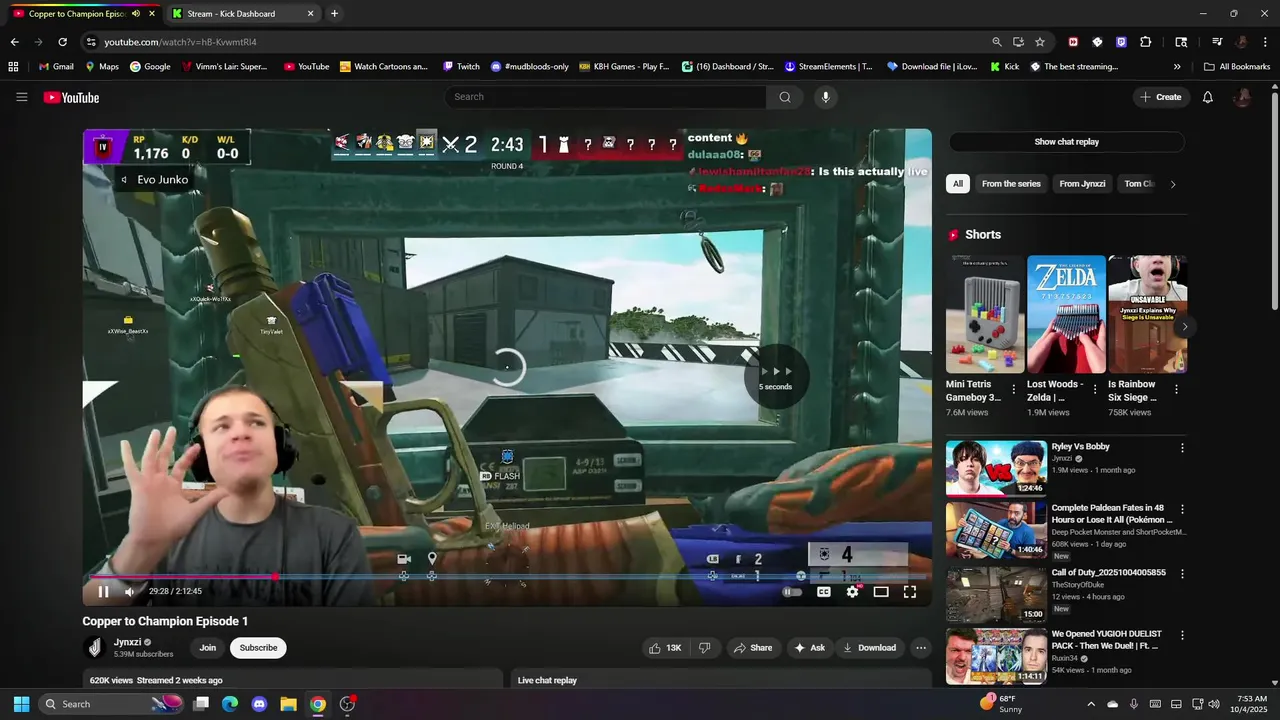Go back to previous page
The width and height of the screenshot is (1280, 720).
coord(14,42)
